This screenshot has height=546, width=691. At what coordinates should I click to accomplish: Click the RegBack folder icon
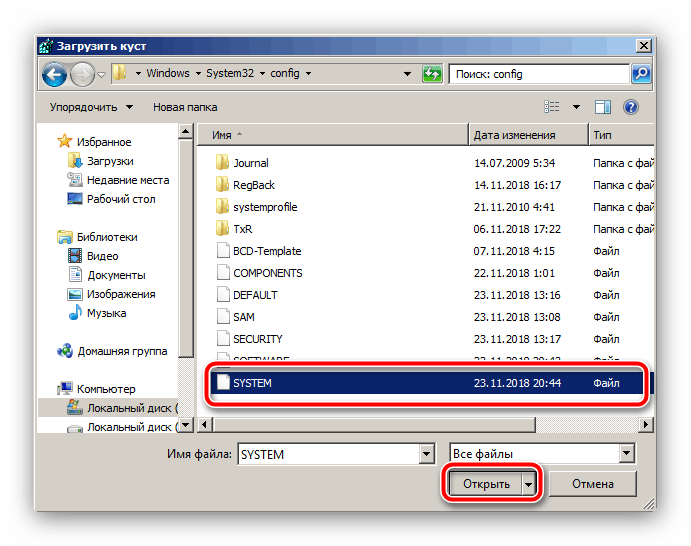[x=223, y=185]
